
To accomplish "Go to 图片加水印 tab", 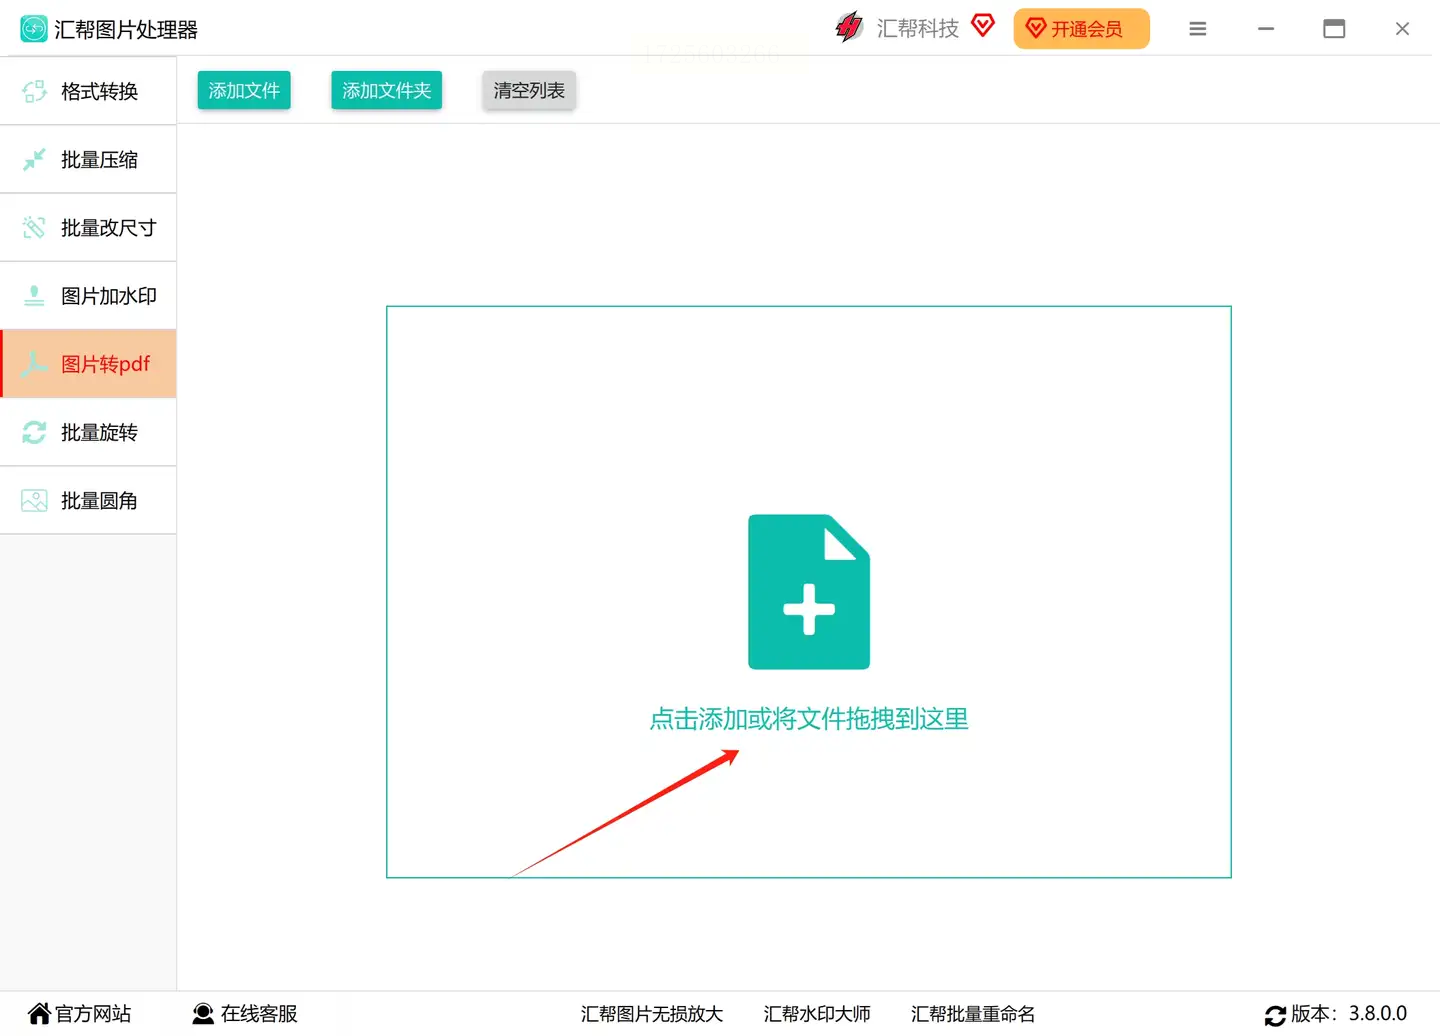I will [x=89, y=296].
